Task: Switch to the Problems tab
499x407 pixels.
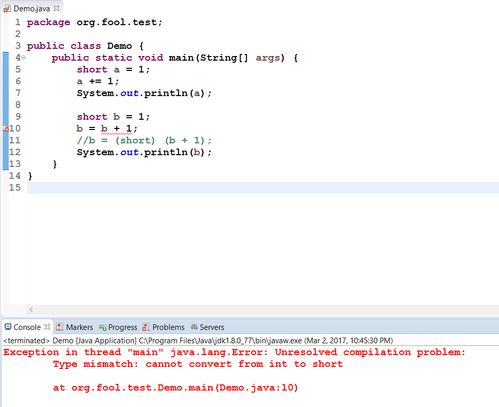Action: (168, 327)
